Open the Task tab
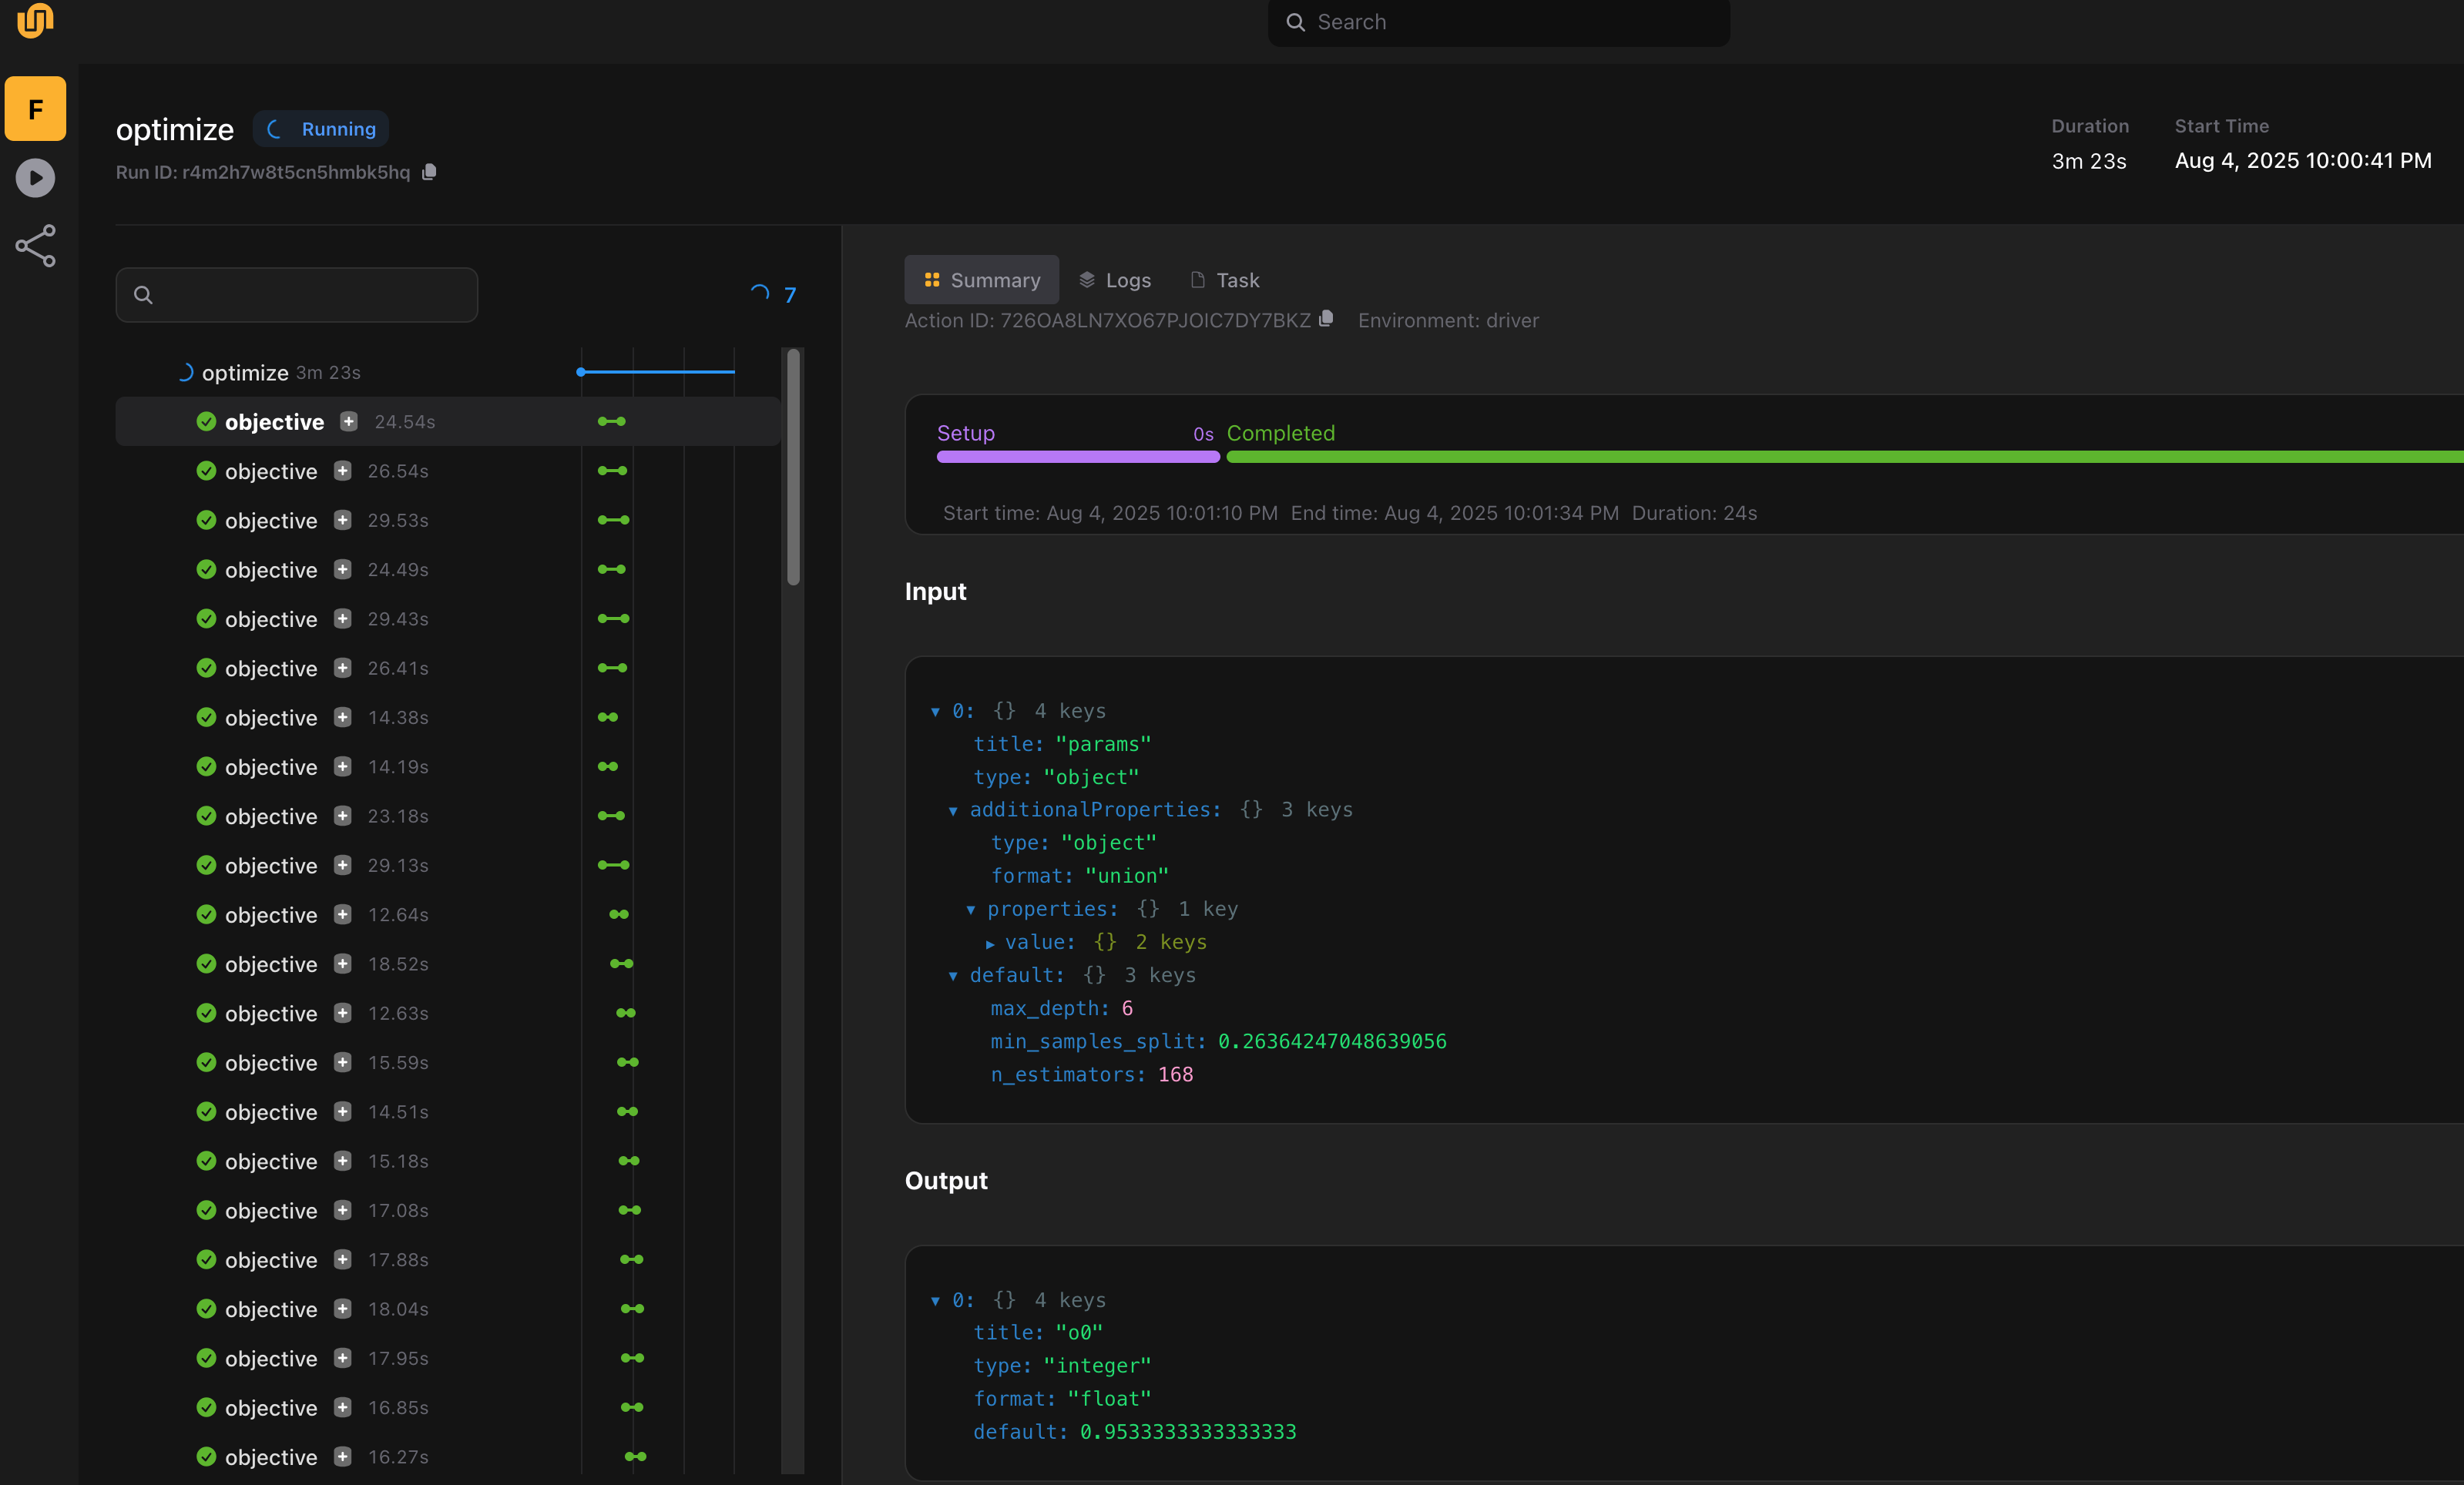2464x1485 pixels. click(1224, 280)
